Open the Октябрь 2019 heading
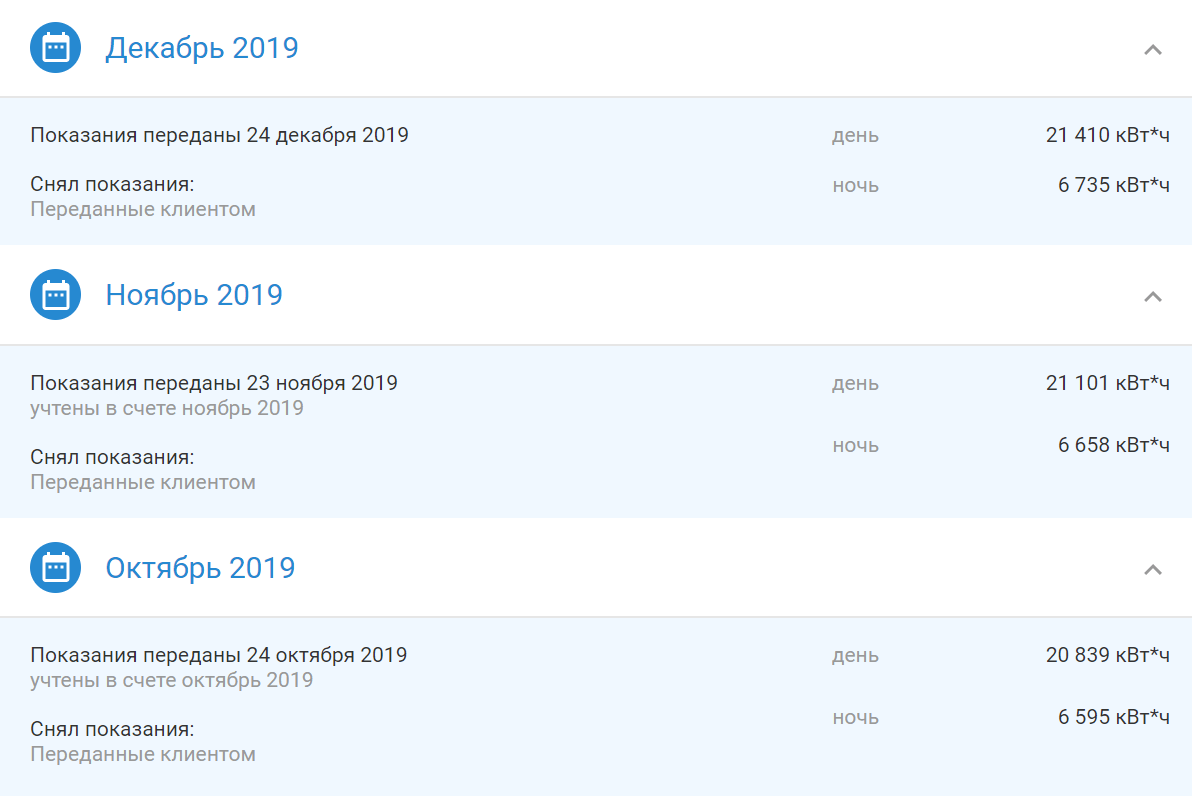 click(x=200, y=568)
